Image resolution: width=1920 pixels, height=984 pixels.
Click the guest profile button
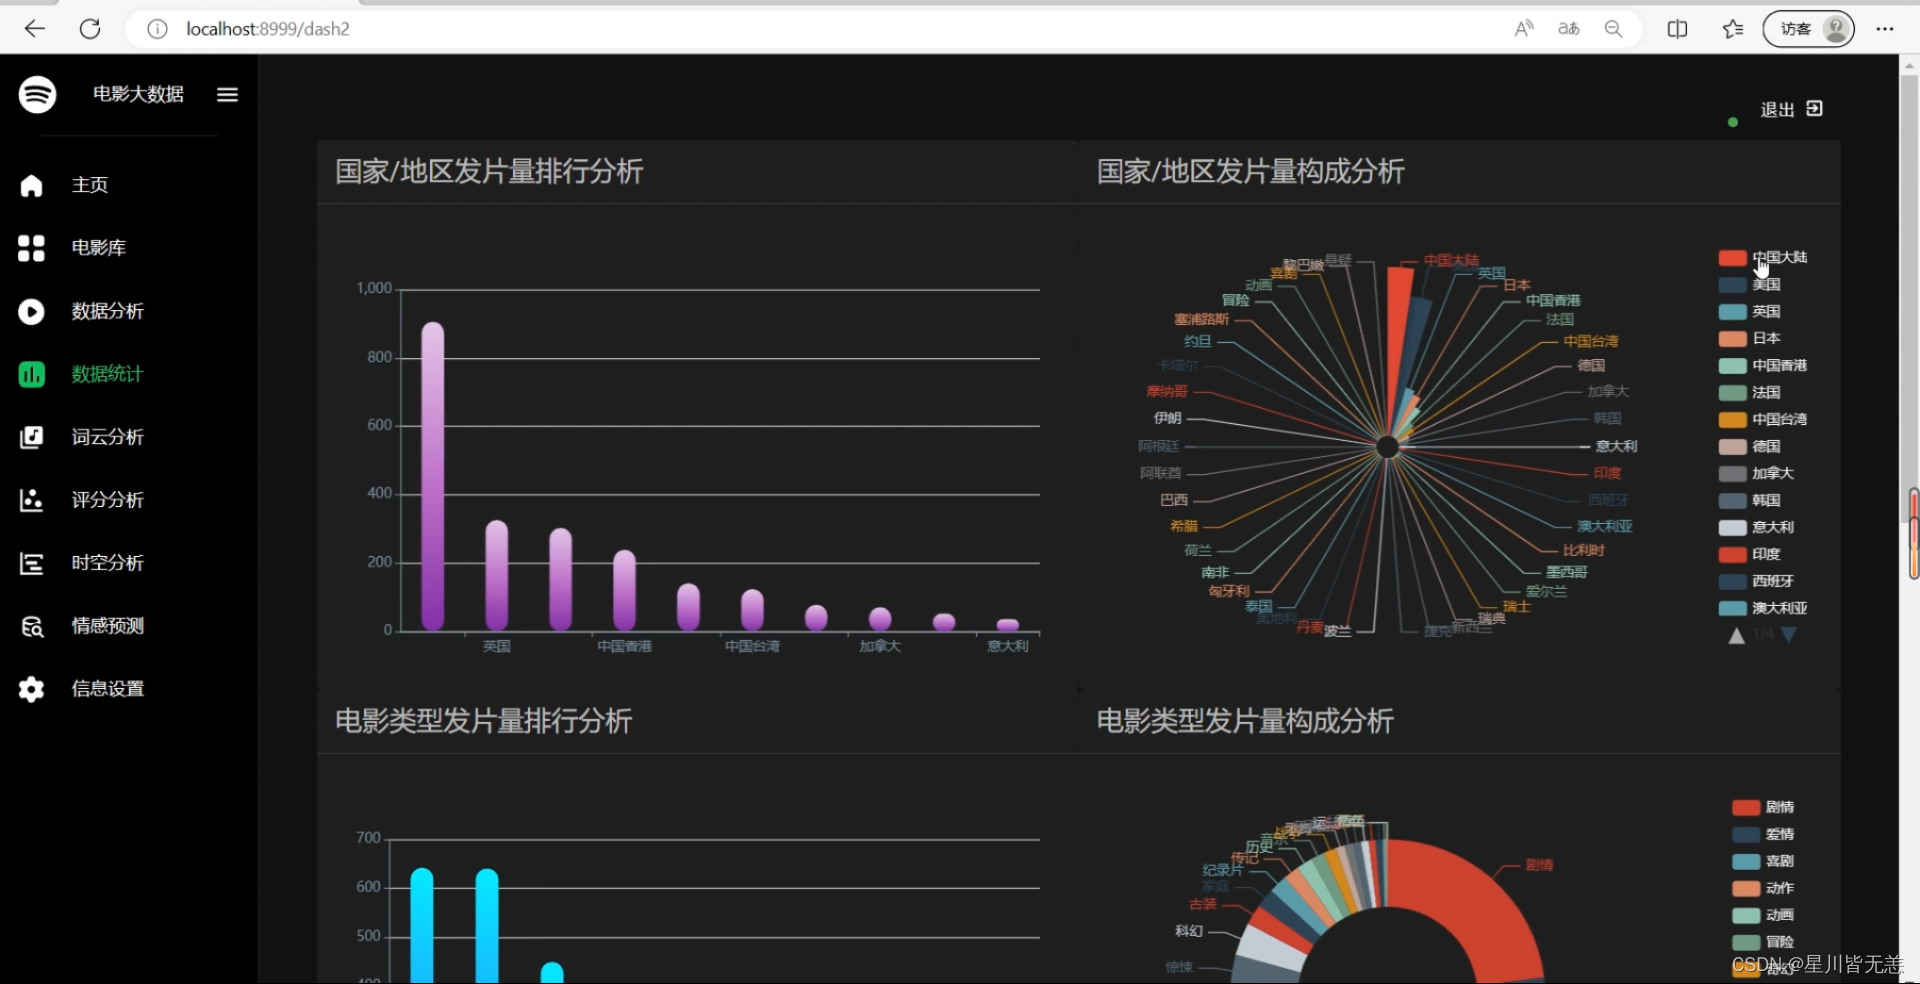point(1808,29)
